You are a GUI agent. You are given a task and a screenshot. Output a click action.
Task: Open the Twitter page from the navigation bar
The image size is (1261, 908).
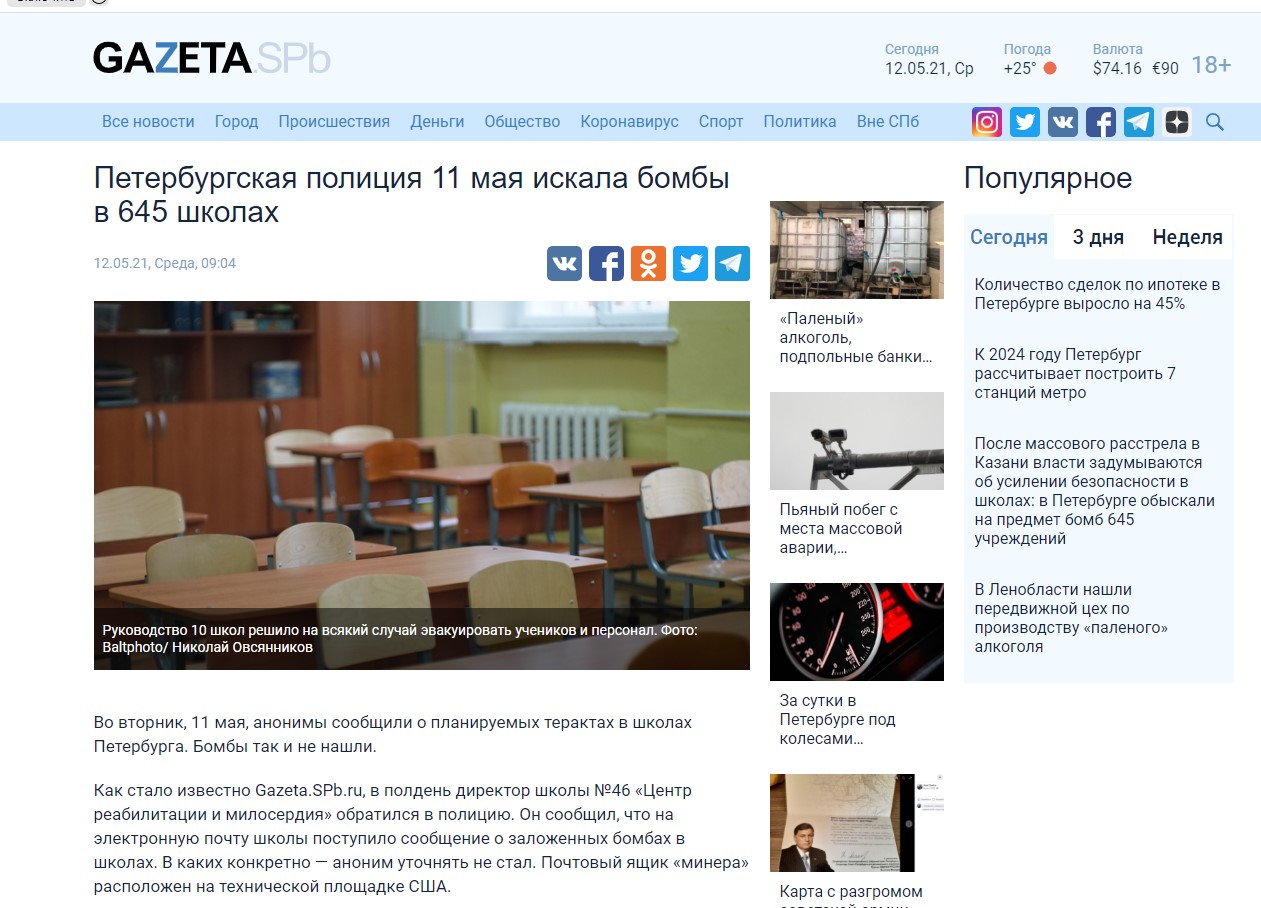1025,122
